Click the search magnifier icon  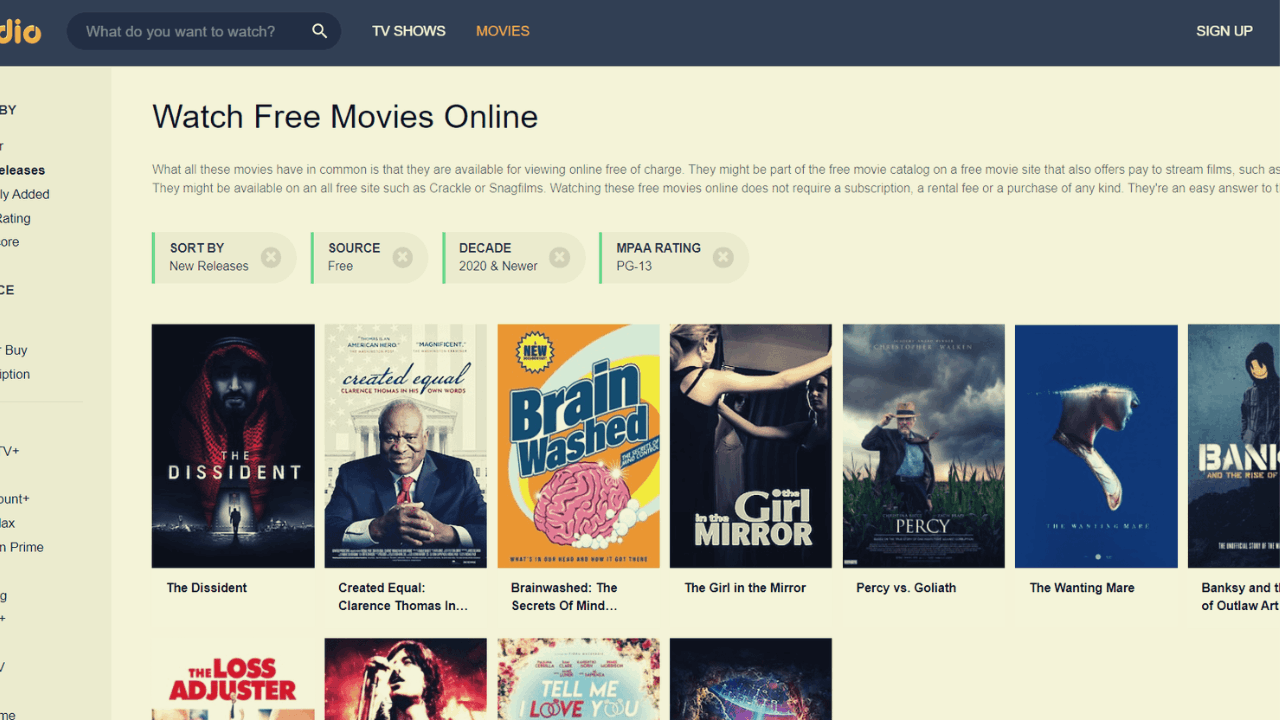[x=319, y=31]
